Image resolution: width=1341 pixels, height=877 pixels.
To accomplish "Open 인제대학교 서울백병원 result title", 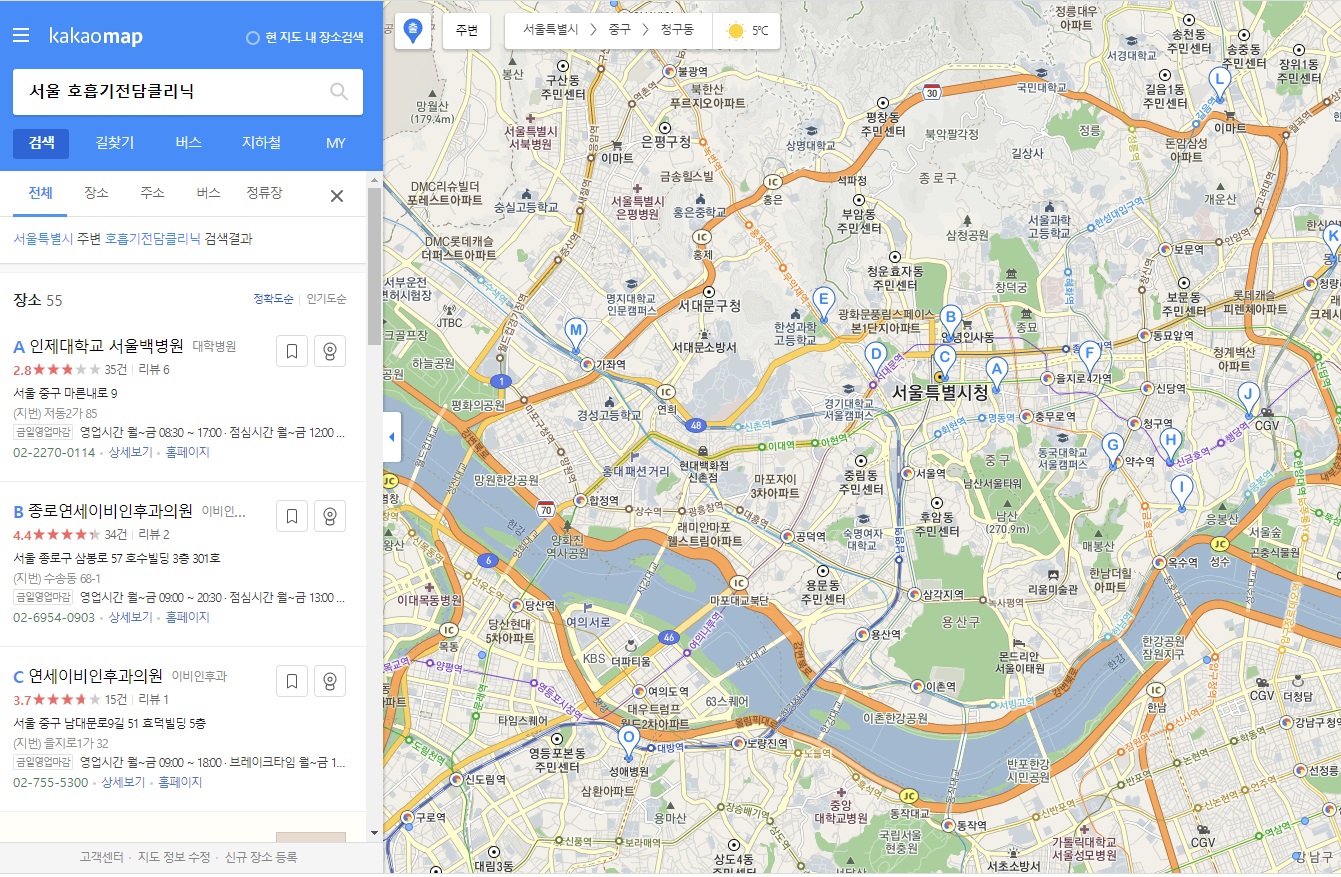I will coord(107,346).
